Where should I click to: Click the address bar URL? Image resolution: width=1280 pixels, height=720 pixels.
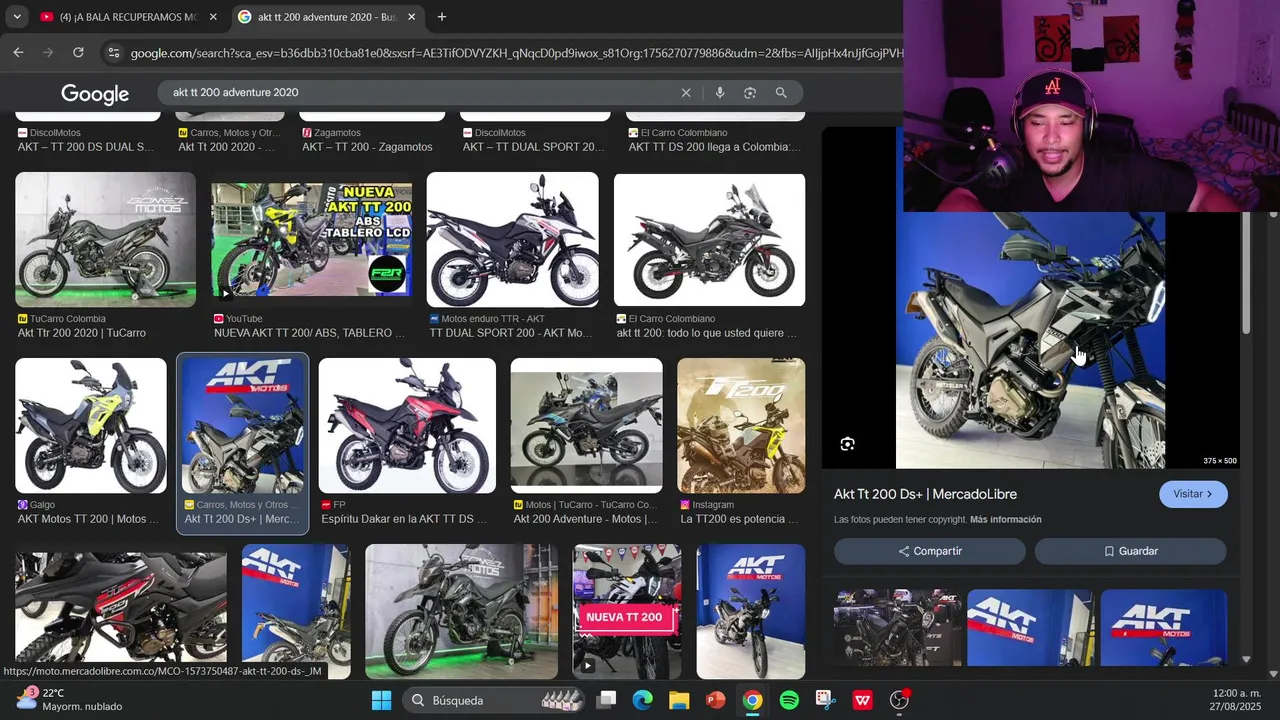tap(515, 53)
